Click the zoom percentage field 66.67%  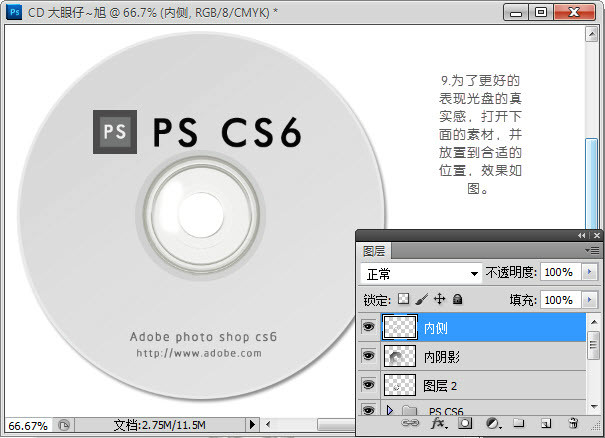point(28,425)
